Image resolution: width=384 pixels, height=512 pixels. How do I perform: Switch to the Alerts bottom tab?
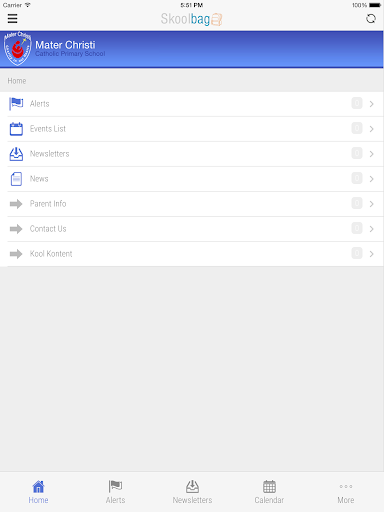(115, 492)
